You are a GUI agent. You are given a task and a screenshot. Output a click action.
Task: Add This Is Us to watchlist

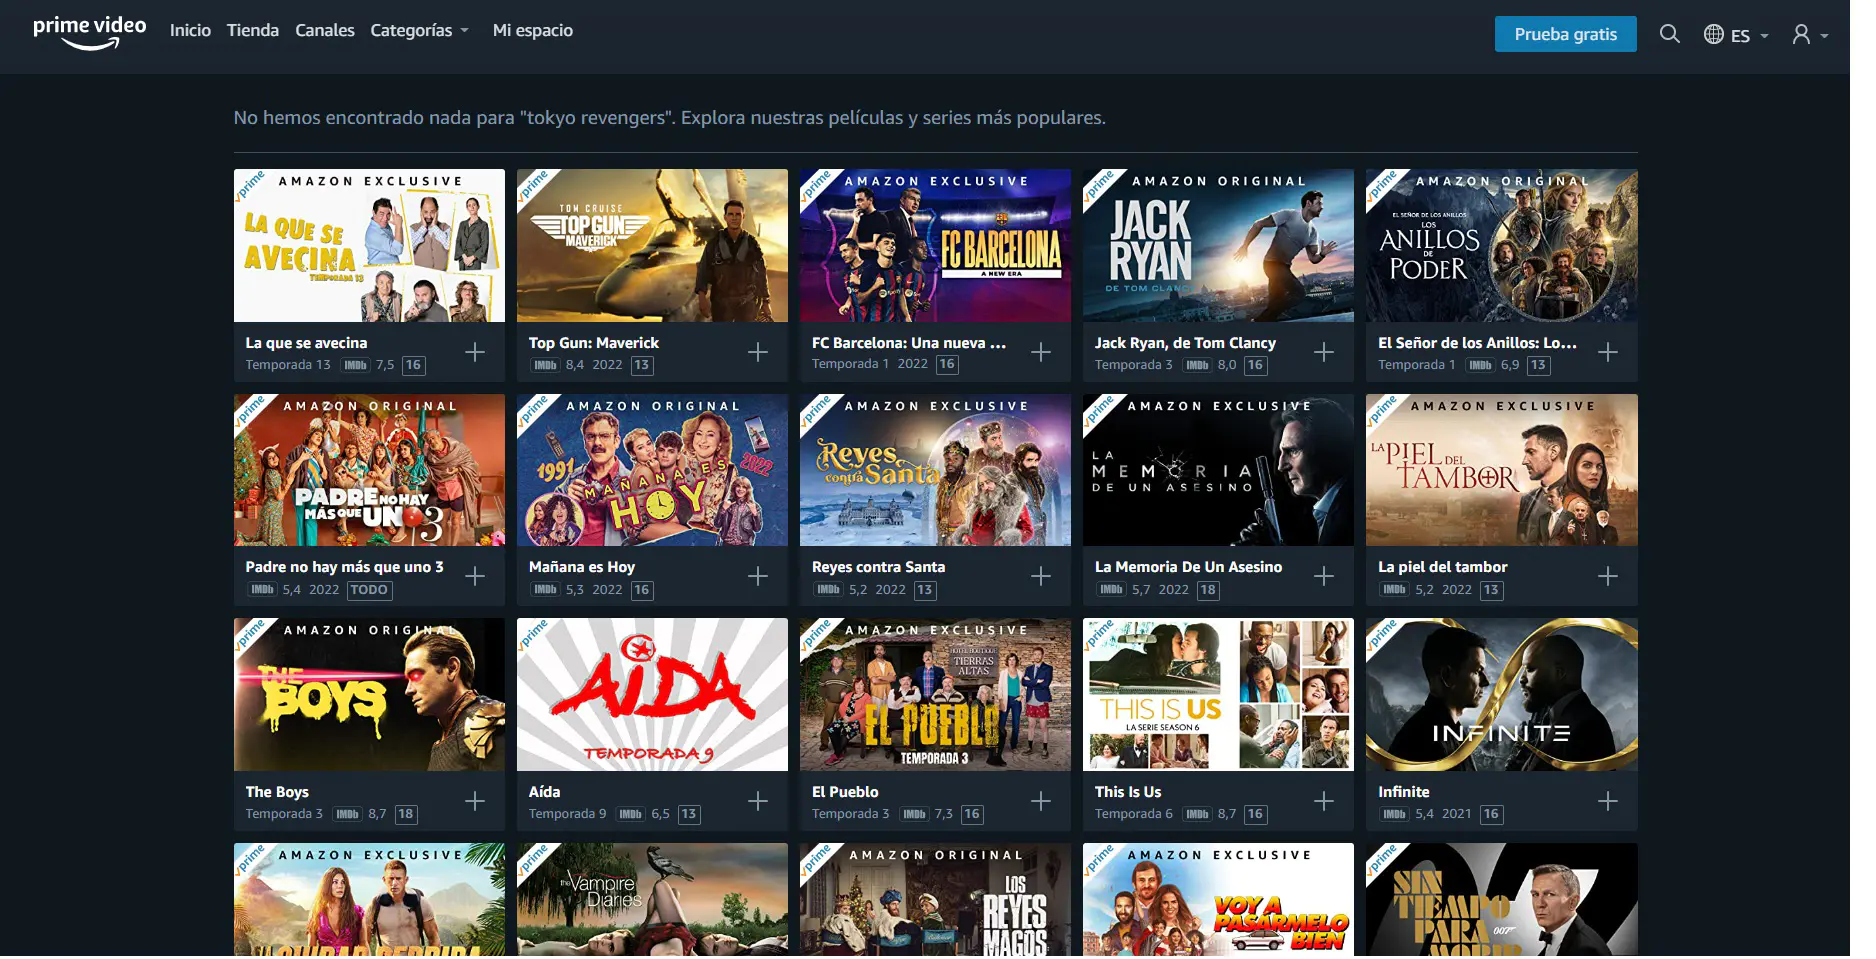[1324, 801]
